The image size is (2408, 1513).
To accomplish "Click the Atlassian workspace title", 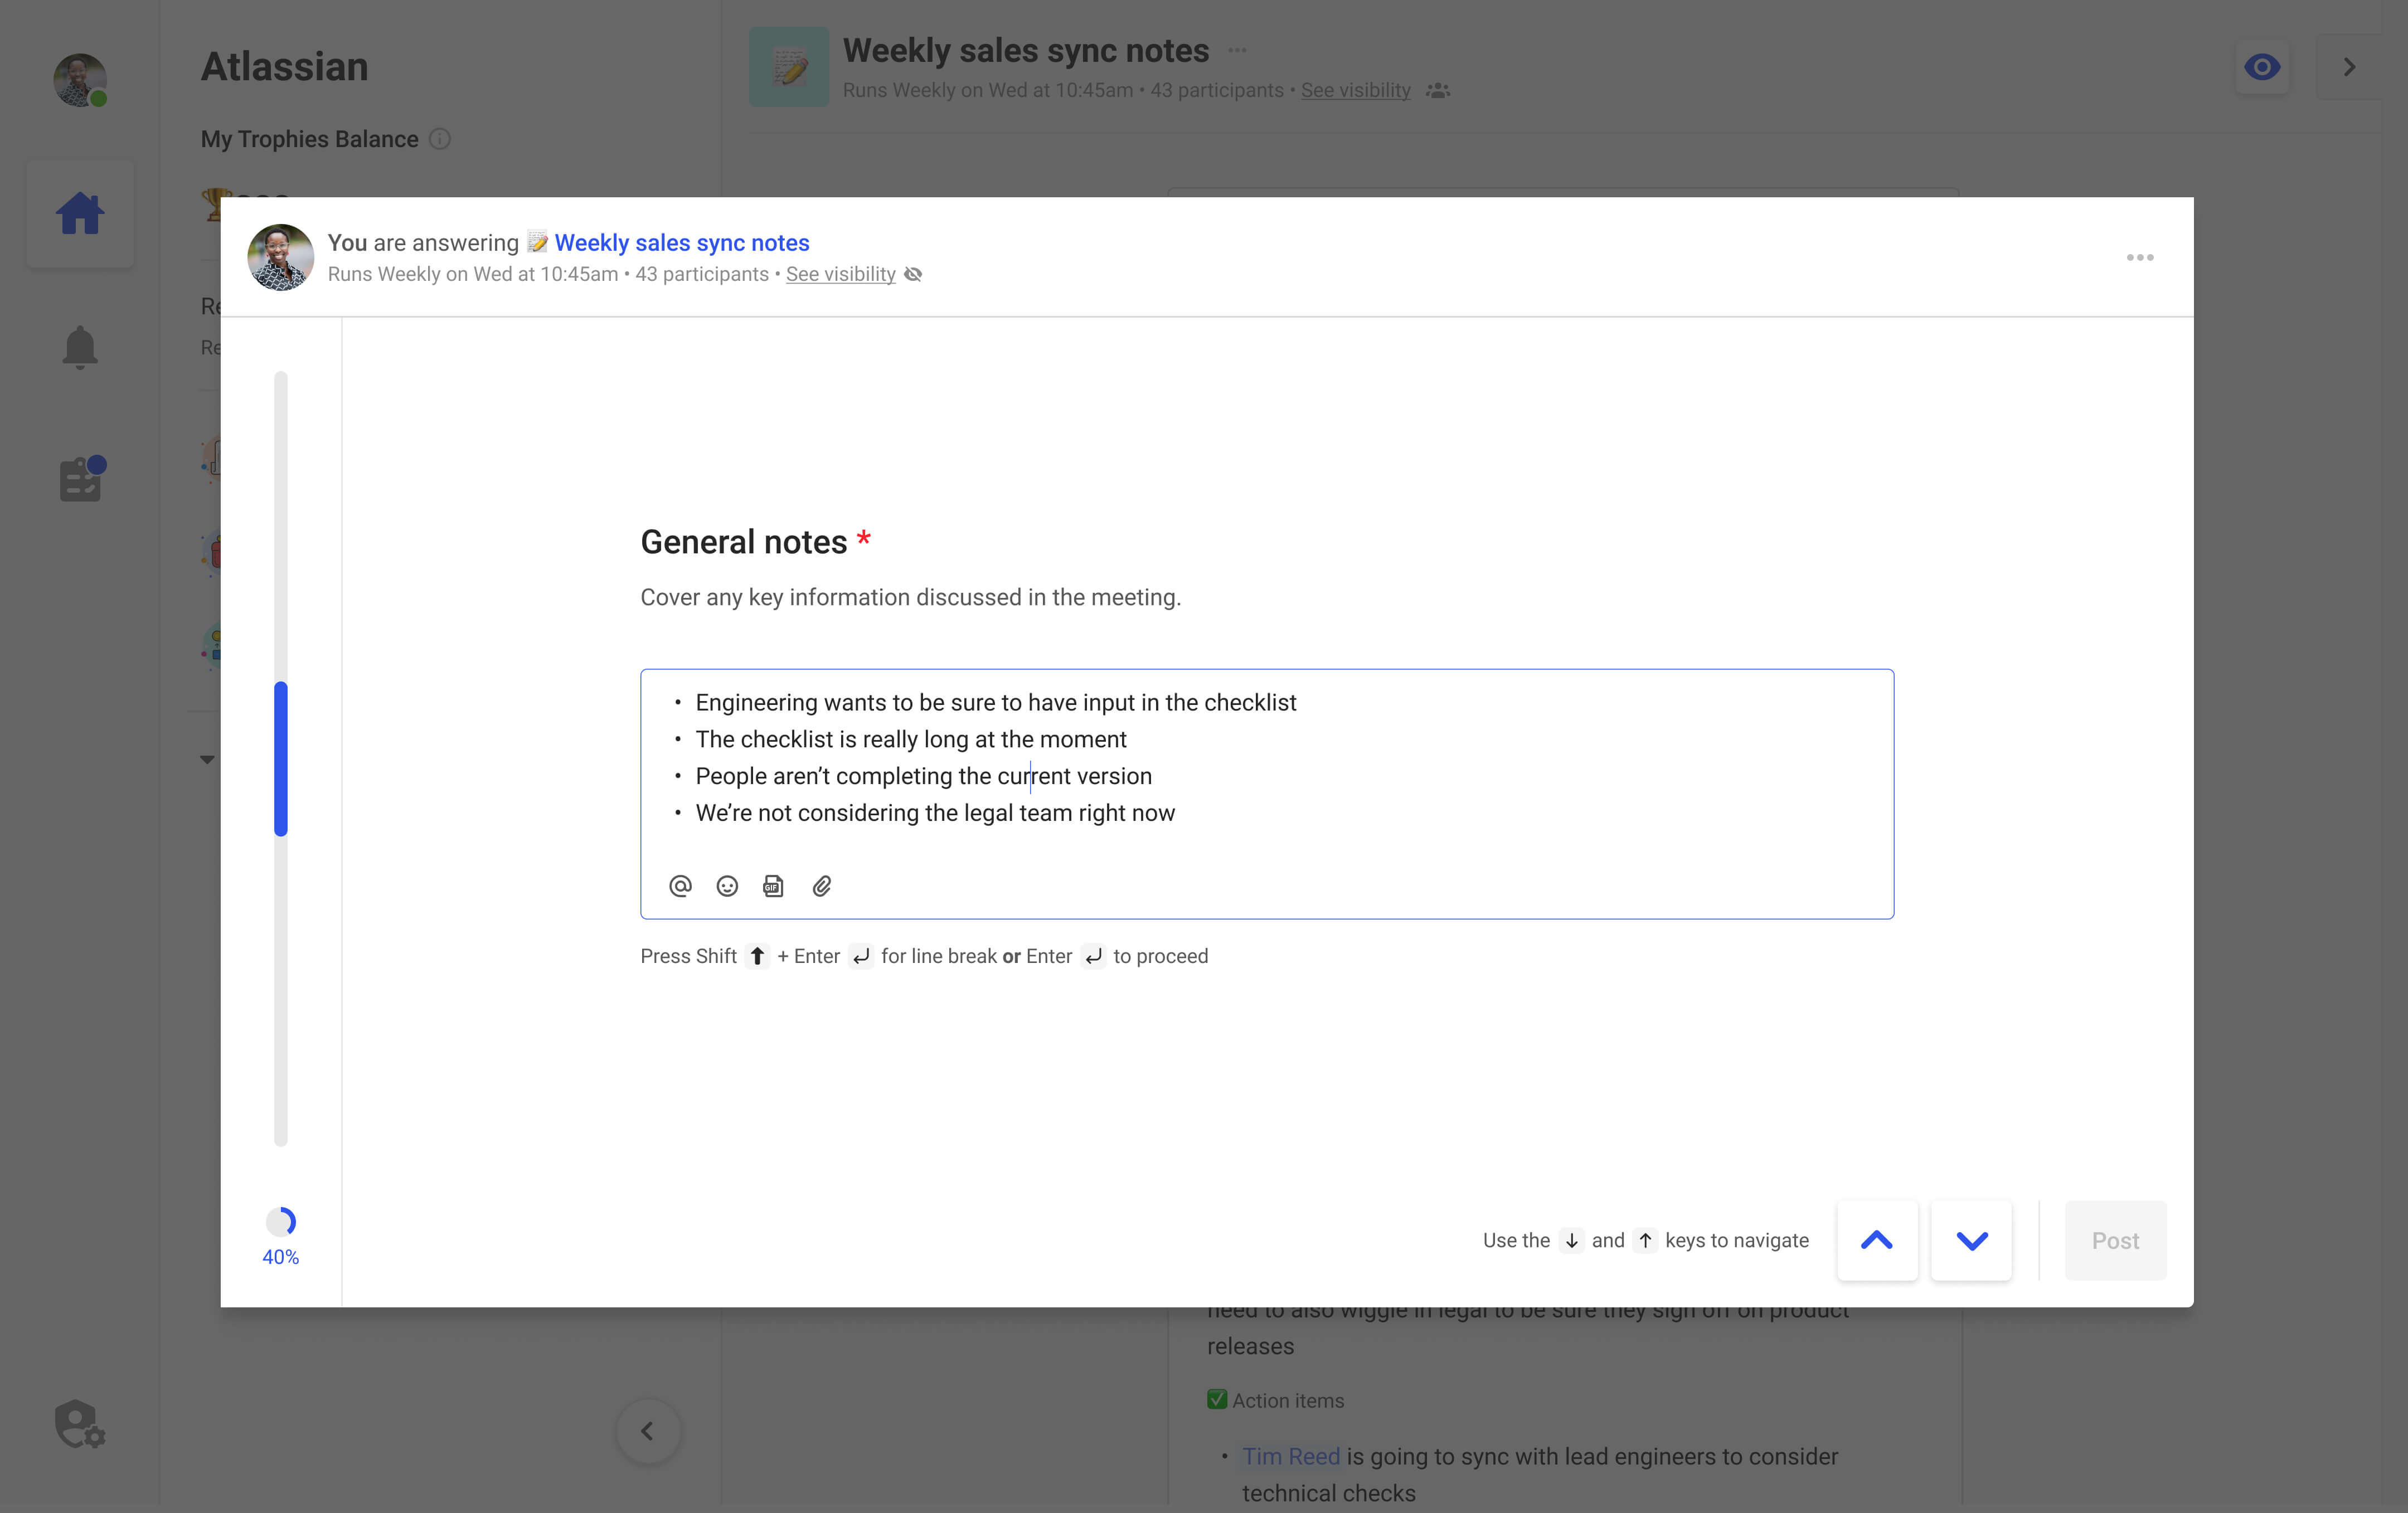I will [285, 66].
